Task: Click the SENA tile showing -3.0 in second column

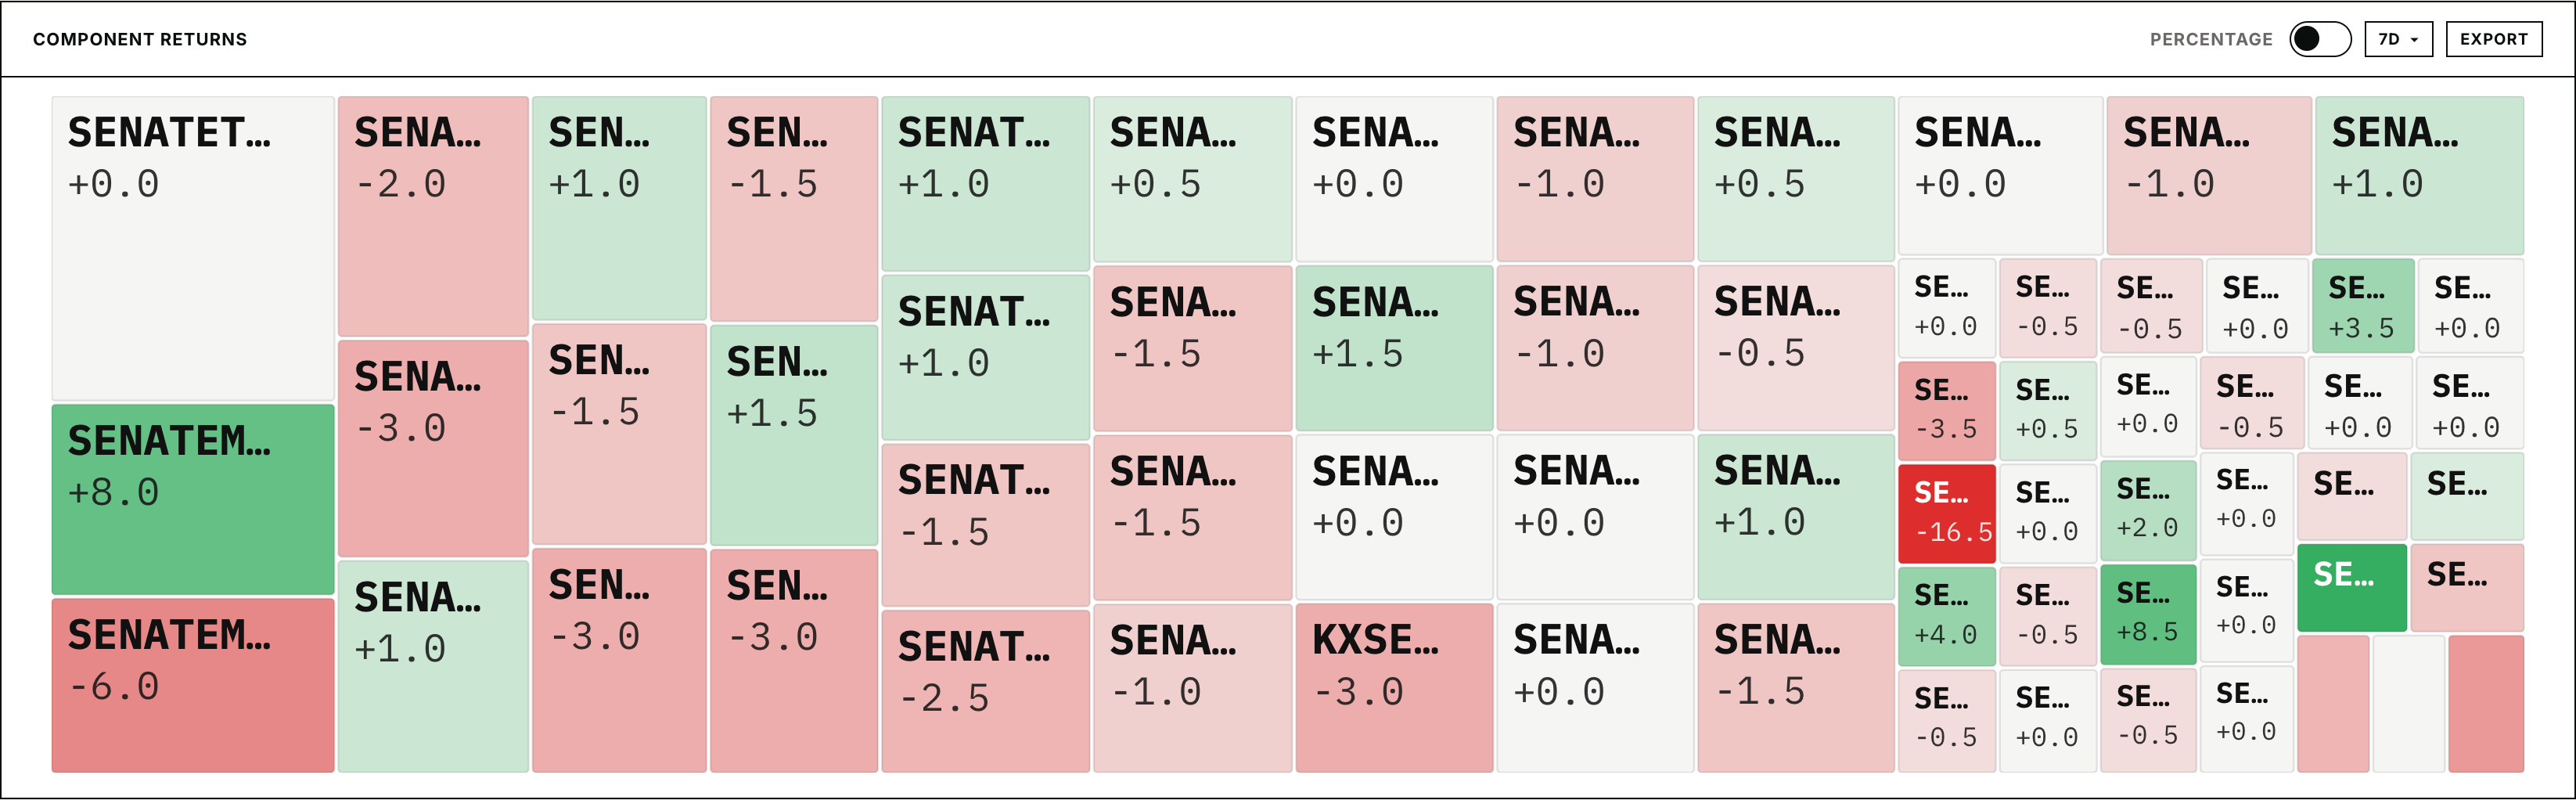Action: [433, 448]
